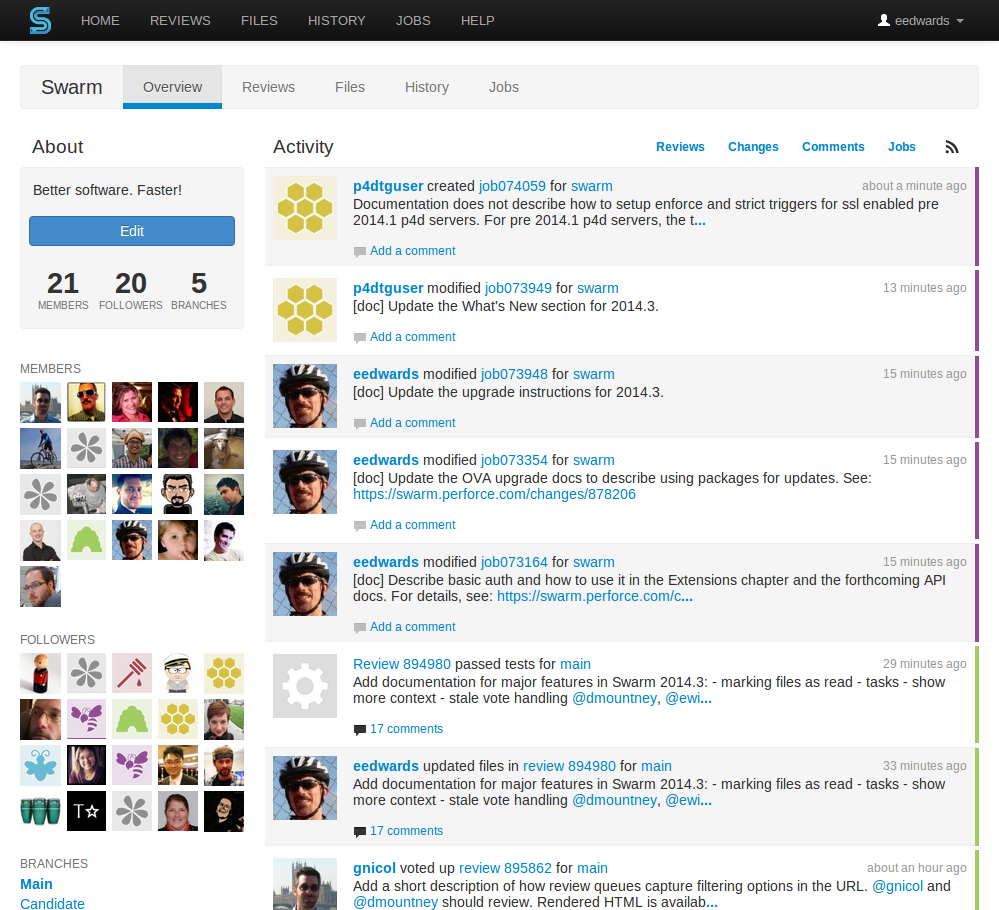Open the eedwards user dropdown menu
The height and width of the screenshot is (910, 999).
click(x=921, y=20)
